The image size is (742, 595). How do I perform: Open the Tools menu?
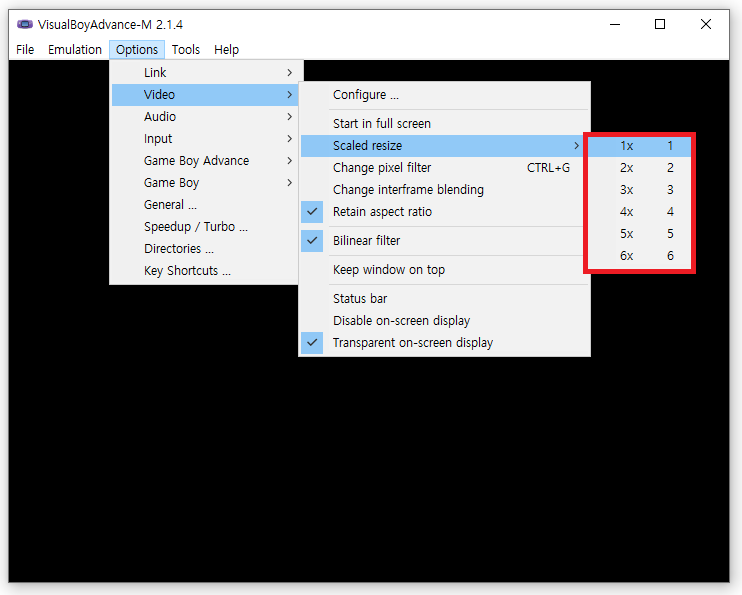186,50
